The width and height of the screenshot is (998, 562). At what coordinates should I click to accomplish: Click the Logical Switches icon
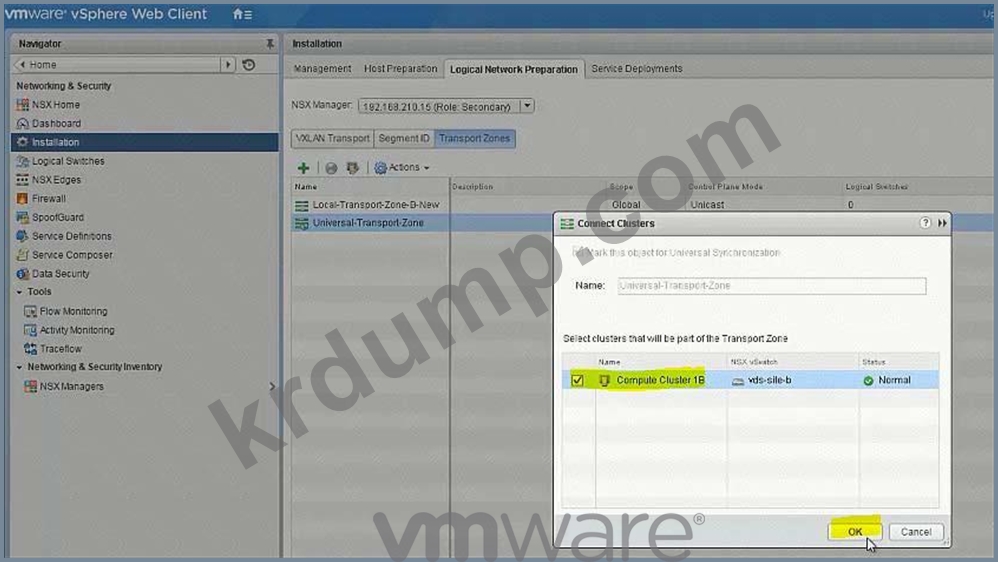pyautogui.click(x=22, y=161)
